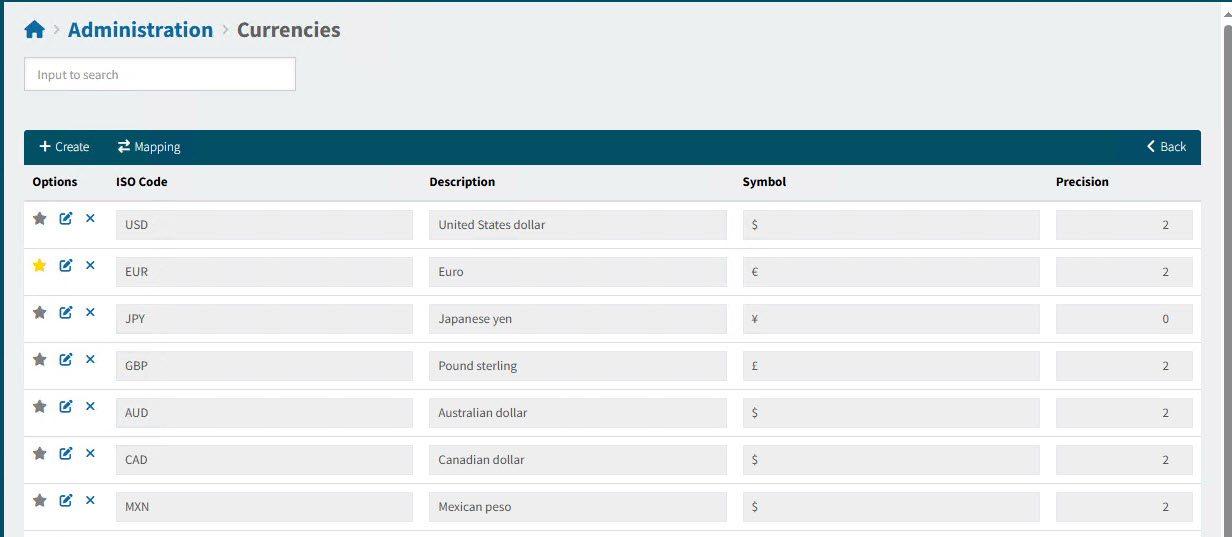Toggle the yellow star on EUR
Image resolution: width=1232 pixels, height=537 pixels.
pyautogui.click(x=40, y=265)
